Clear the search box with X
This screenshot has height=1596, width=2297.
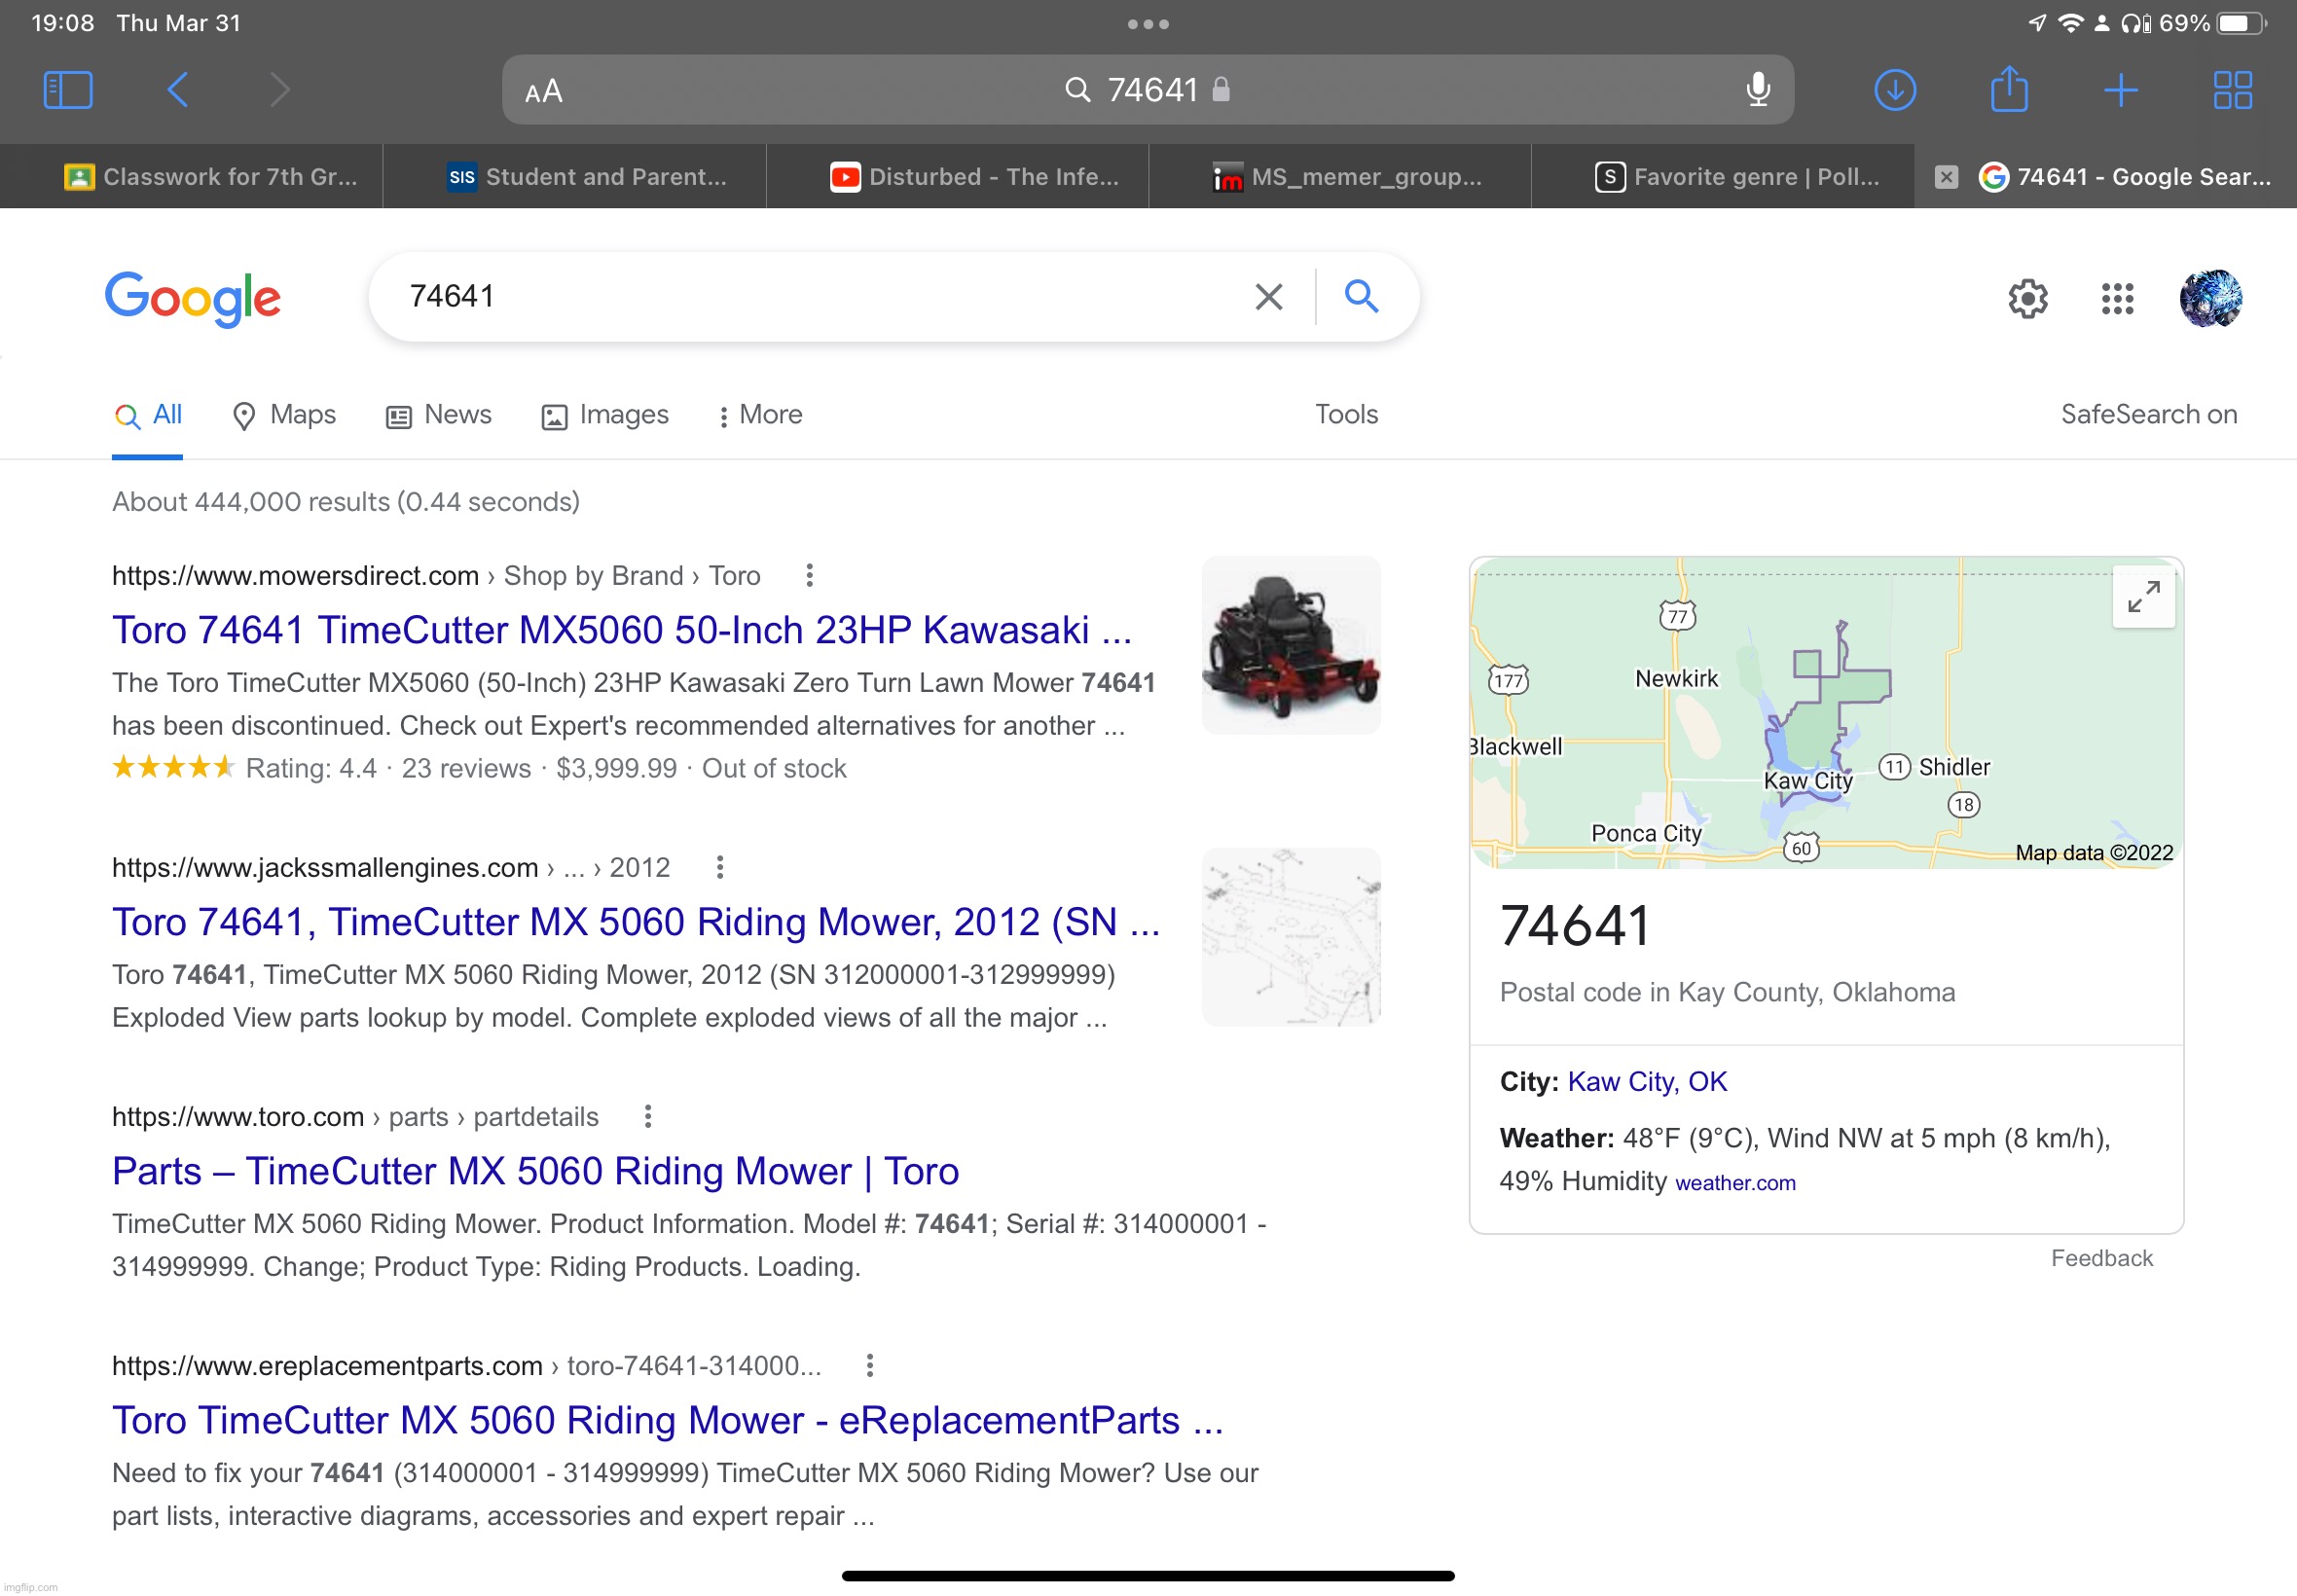1268,297
